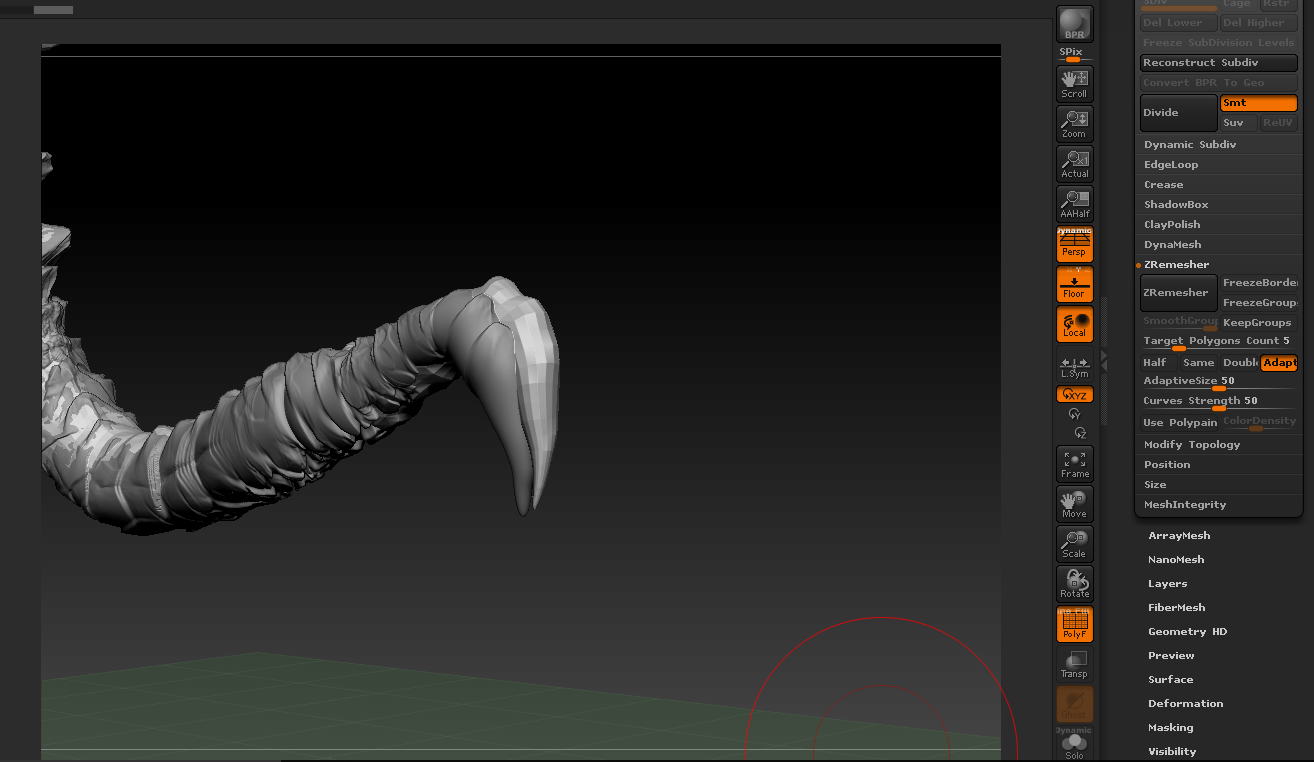Viewport: 1314px width, 762px height.
Task: Click Del Lower button
Action: [x=1179, y=23]
